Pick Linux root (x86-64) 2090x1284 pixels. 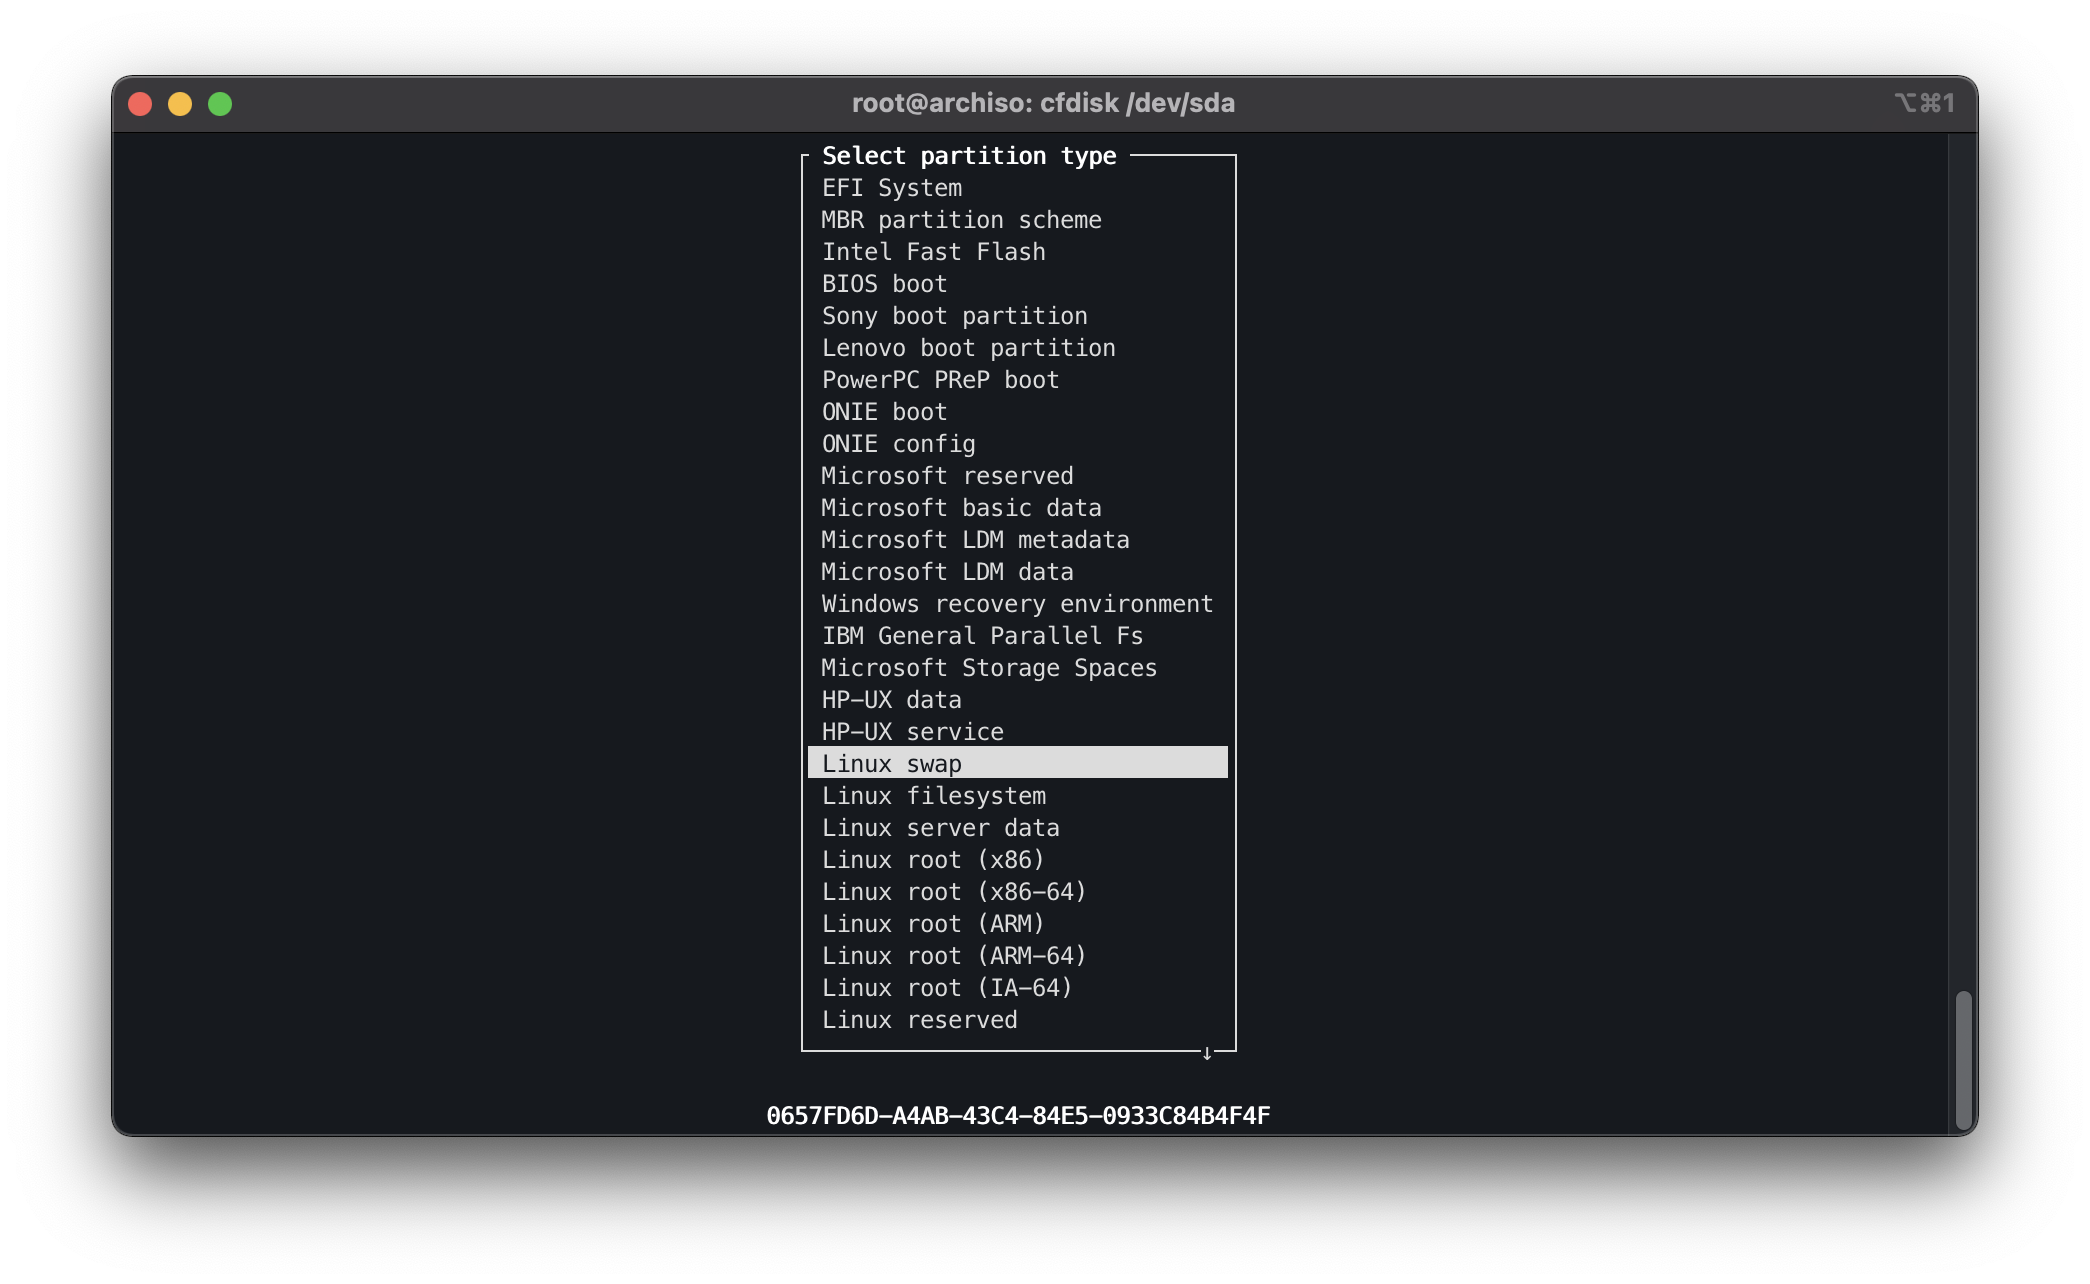955,892
